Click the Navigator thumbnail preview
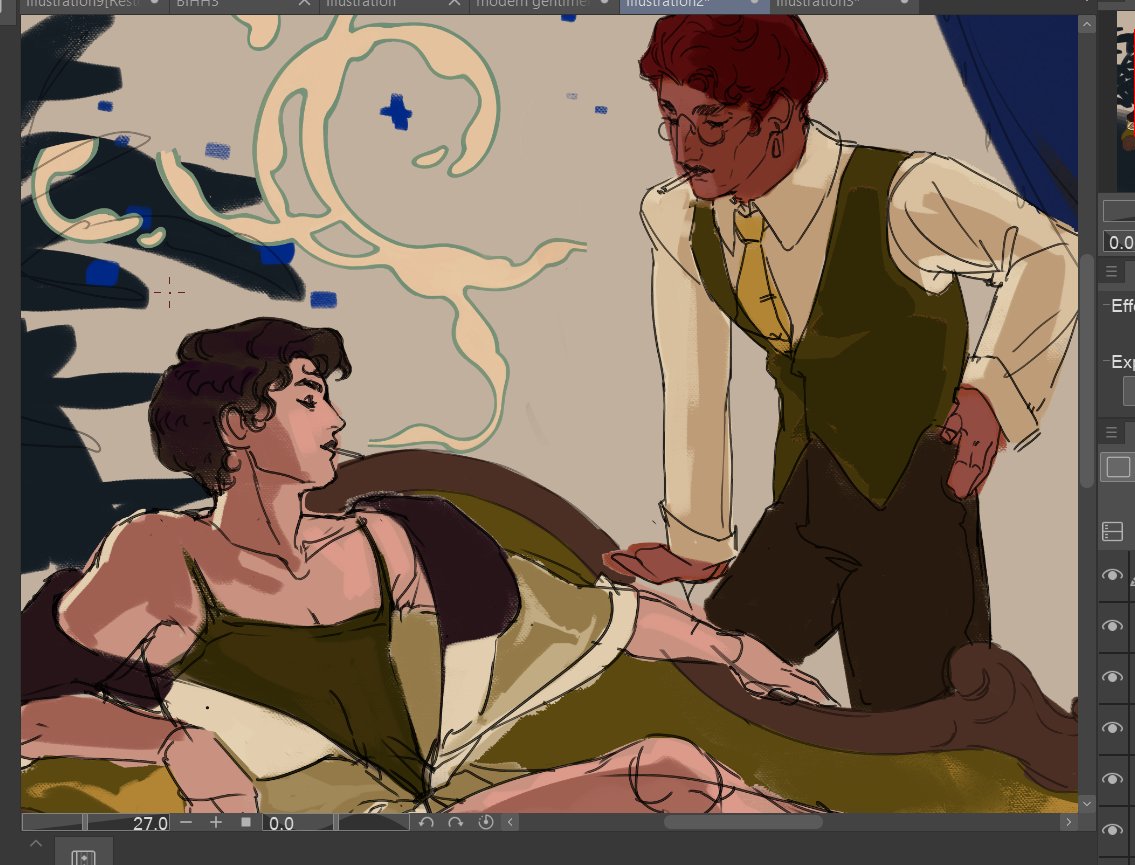Screen dimensions: 1135x865 tap(1126, 101)
